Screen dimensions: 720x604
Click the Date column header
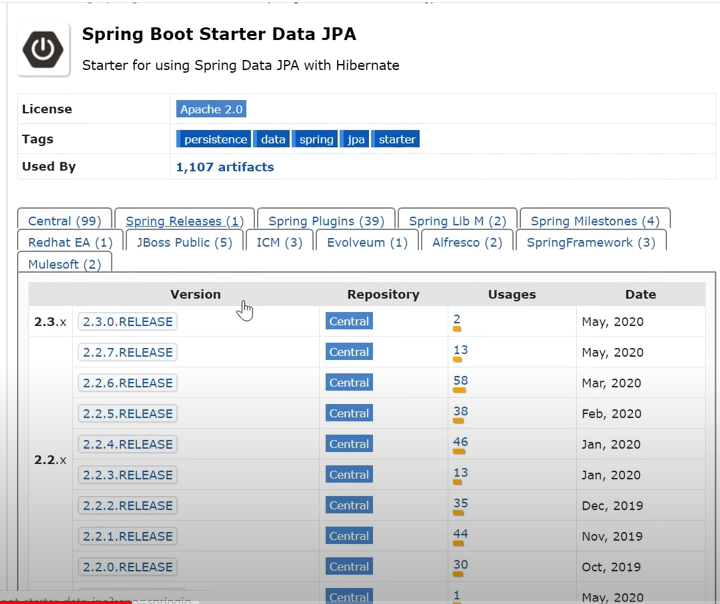[x=641, y=294]
